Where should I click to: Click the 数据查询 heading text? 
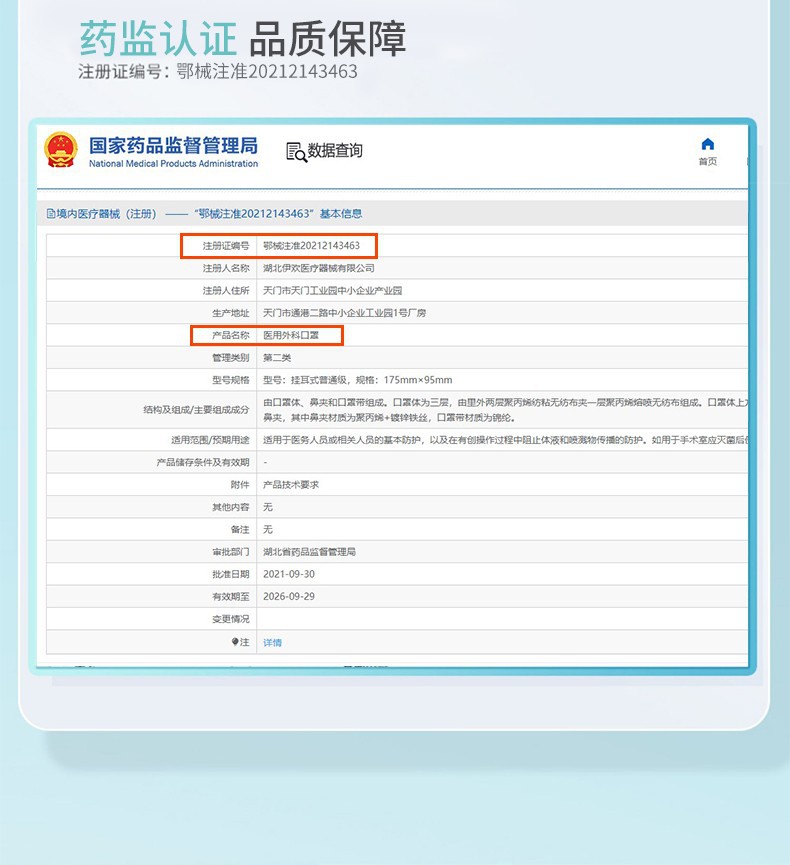(335, 150)
